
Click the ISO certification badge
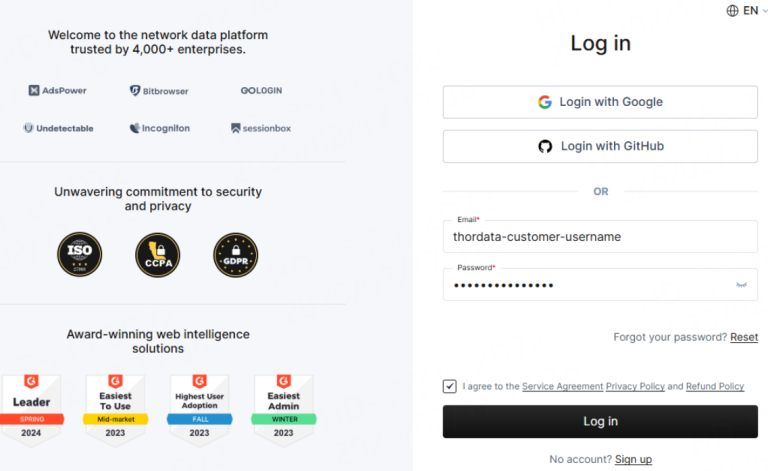pos(80,254)
